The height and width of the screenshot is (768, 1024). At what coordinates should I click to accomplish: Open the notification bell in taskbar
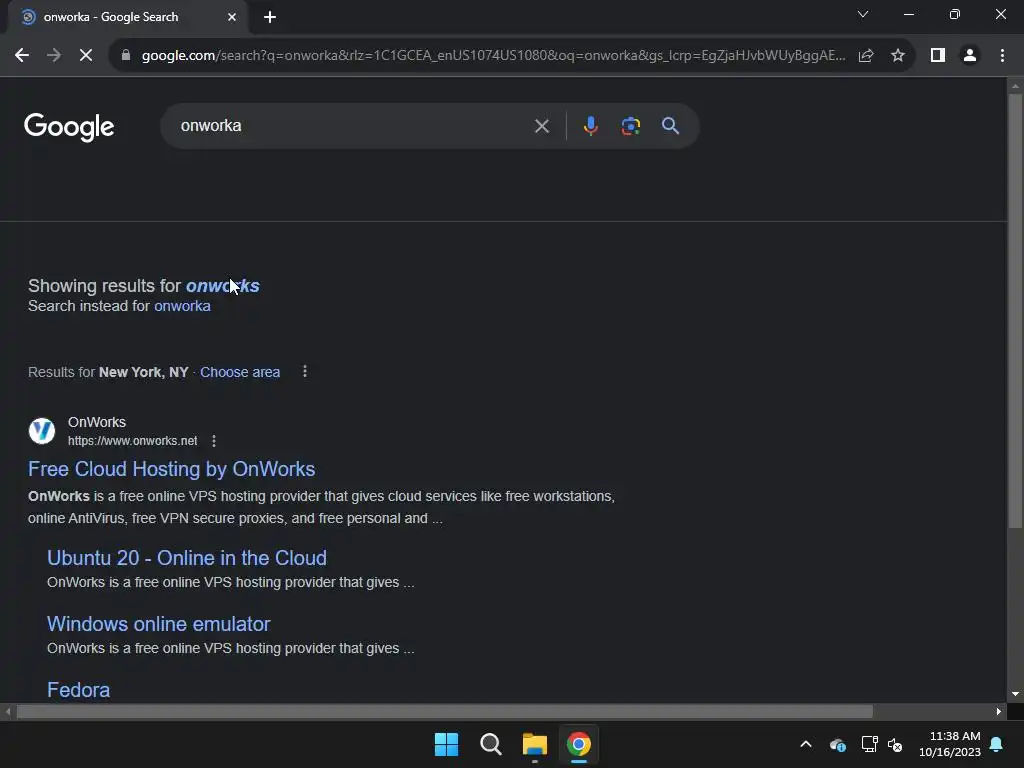click(x=997, y=744)
